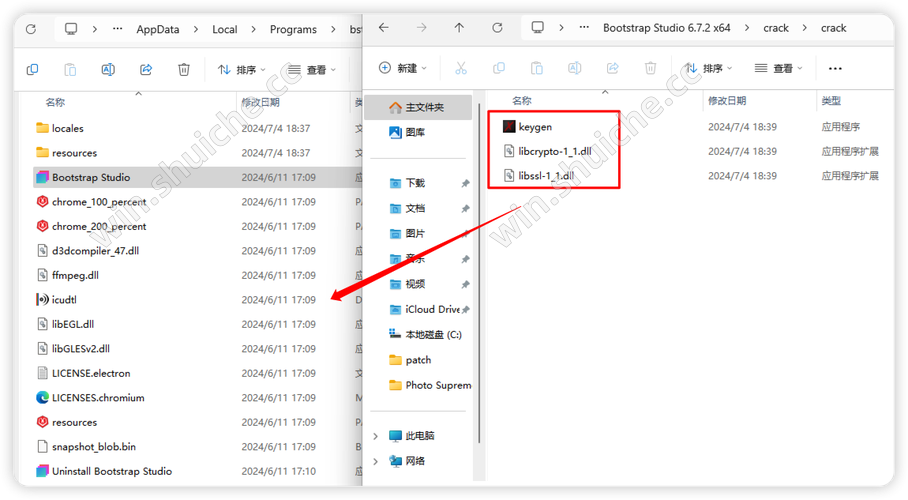Click the last crack breadcrumb segment
The image size is (908, 500).
pos(833,28)
